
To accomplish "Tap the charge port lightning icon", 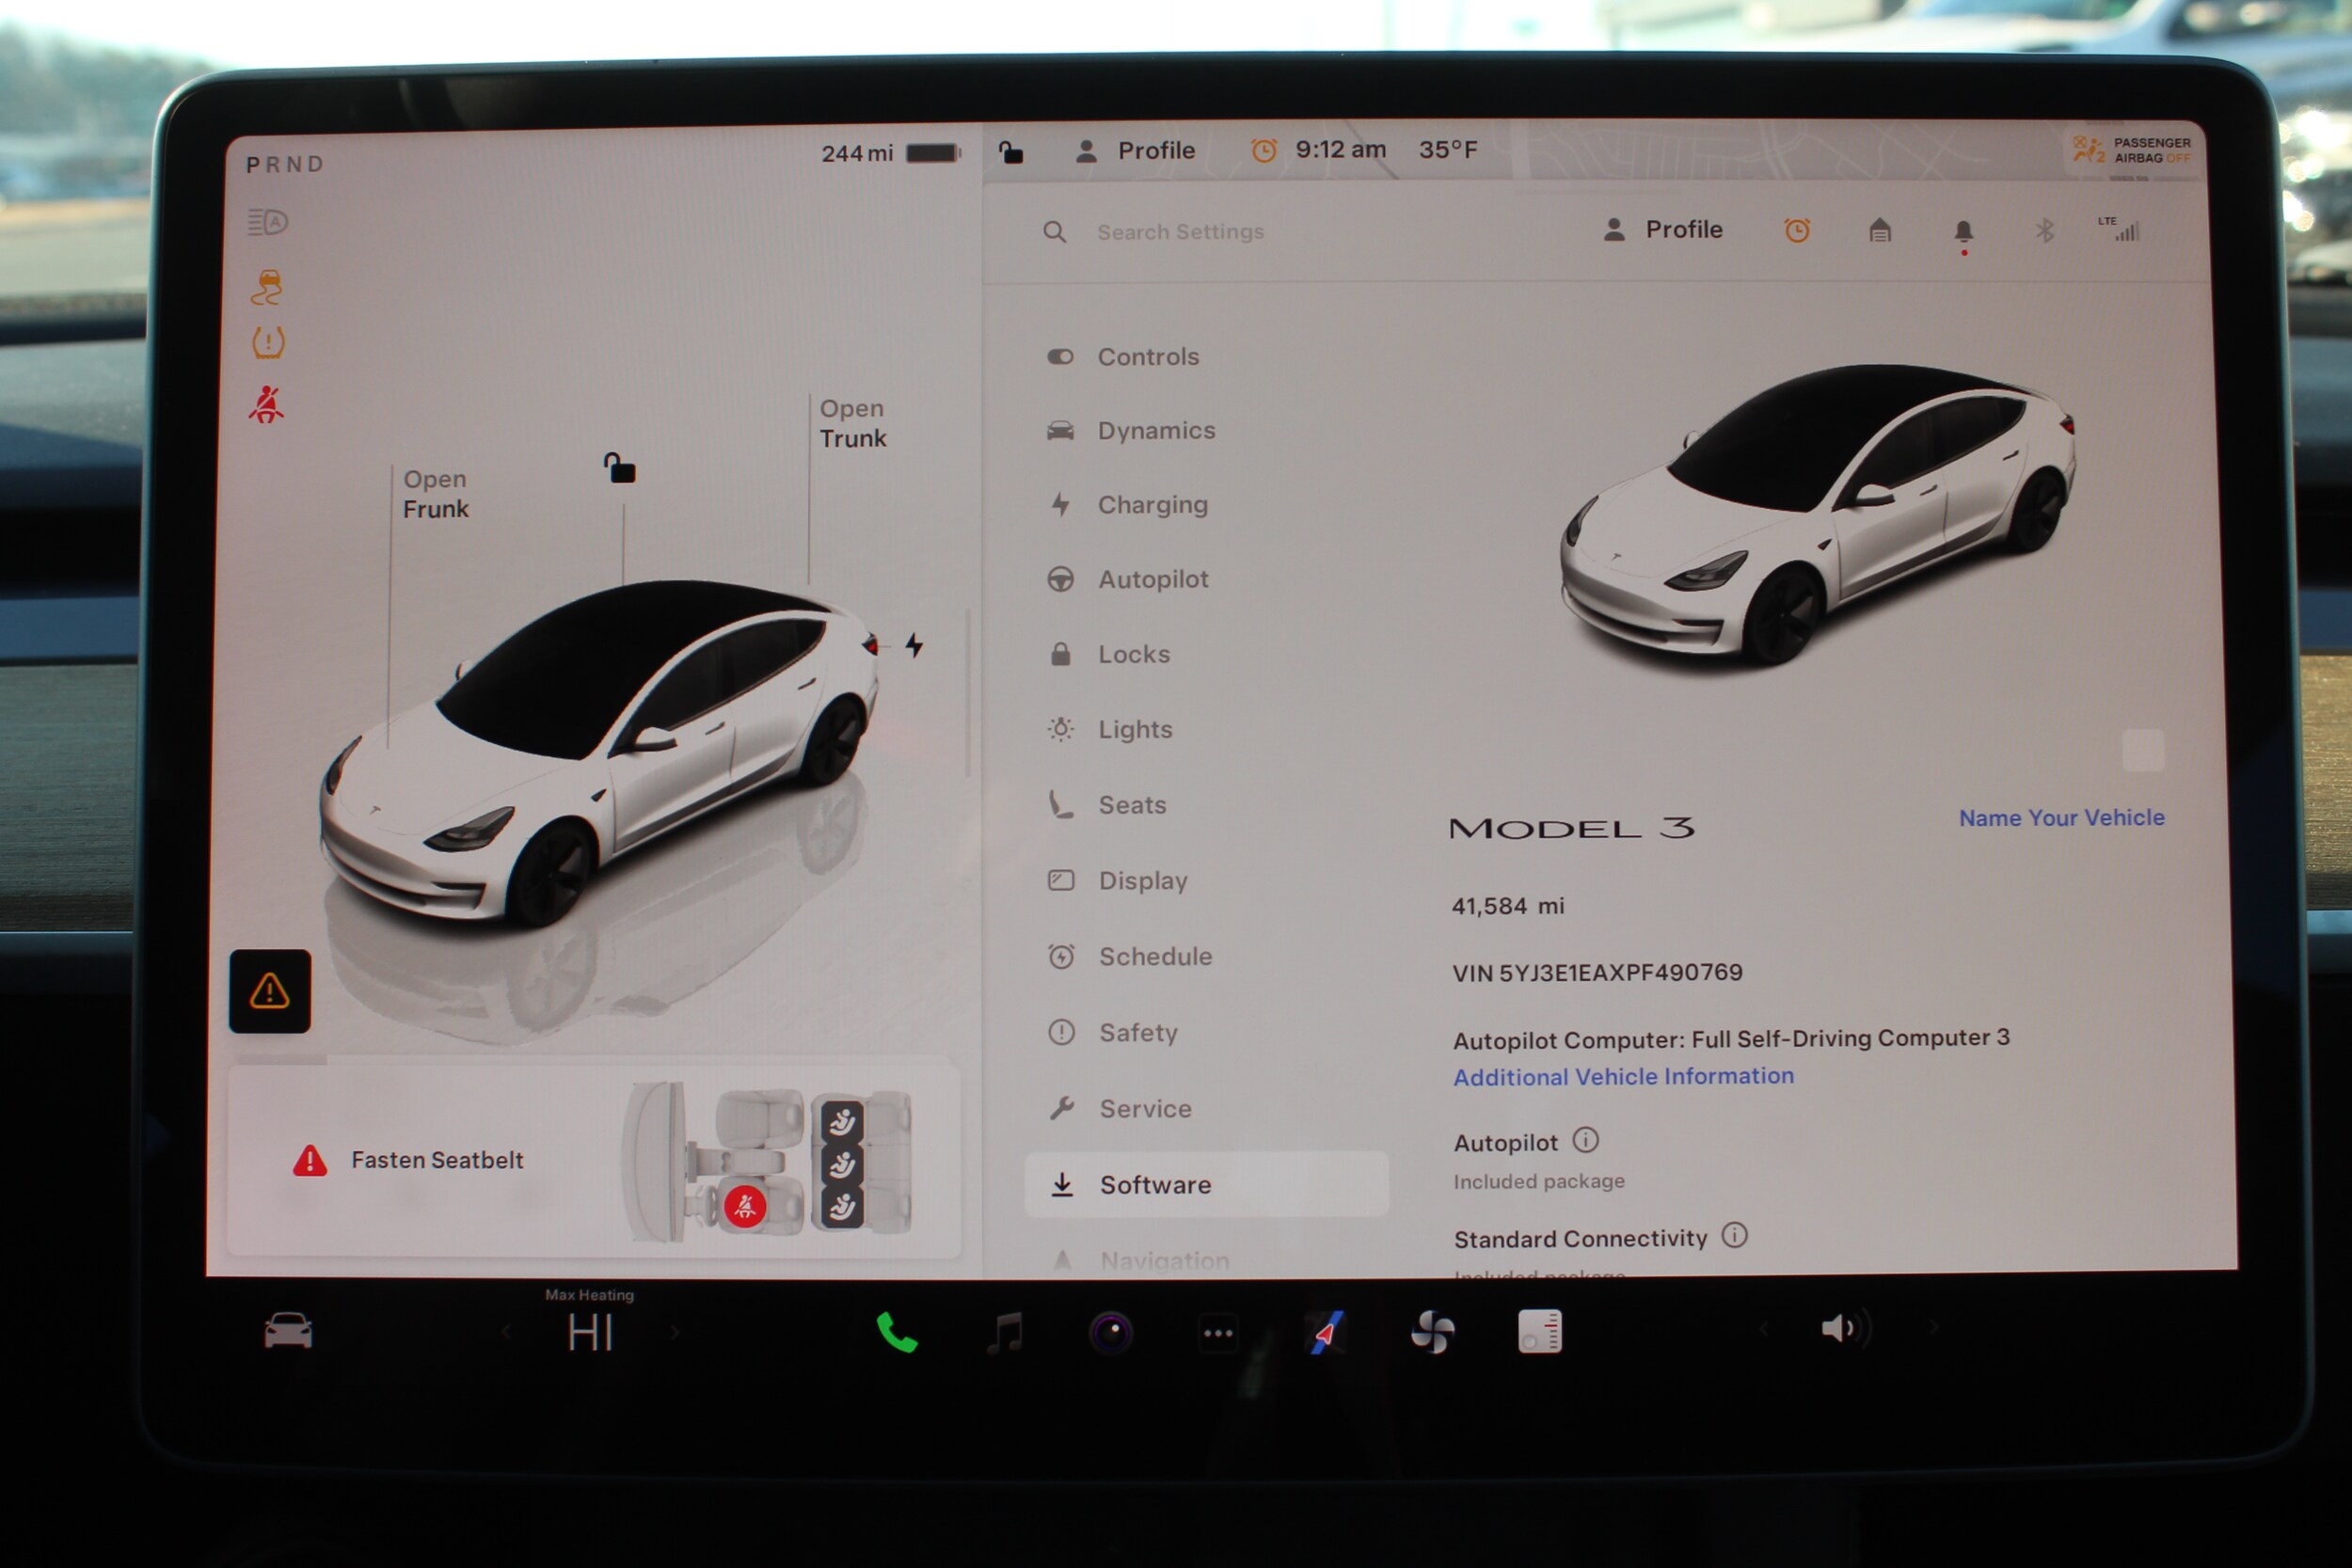I will [x=914, y=645].
